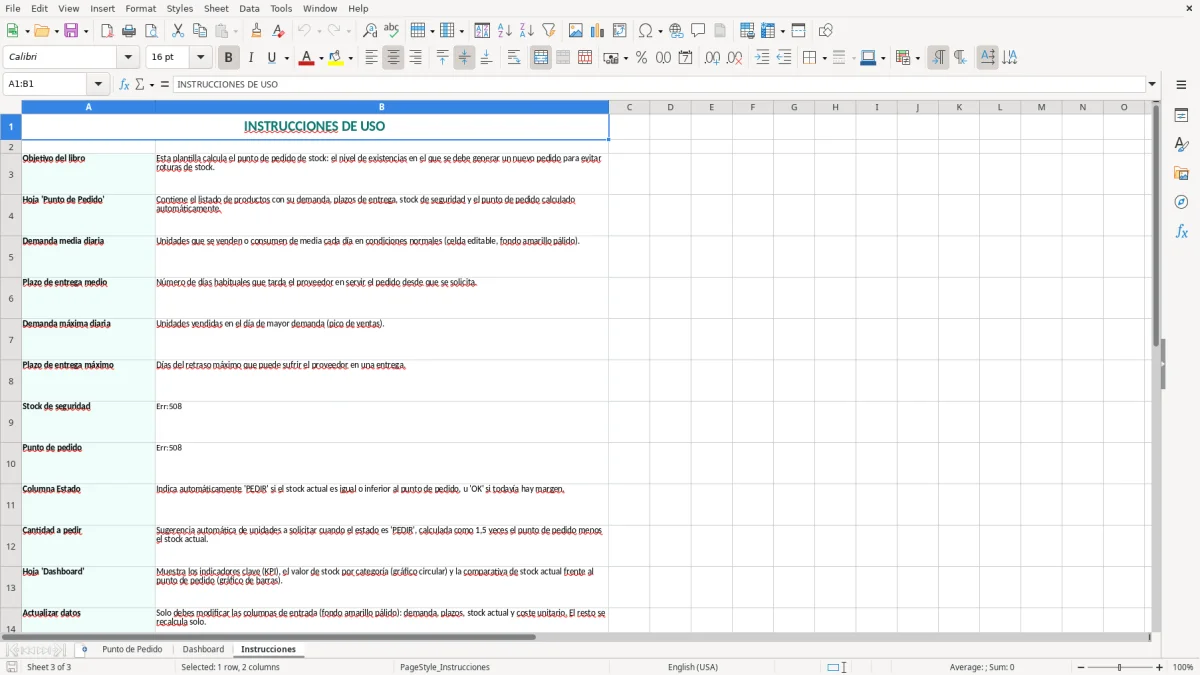Switch to the Punto de Pedido sheet

(132, 650)
